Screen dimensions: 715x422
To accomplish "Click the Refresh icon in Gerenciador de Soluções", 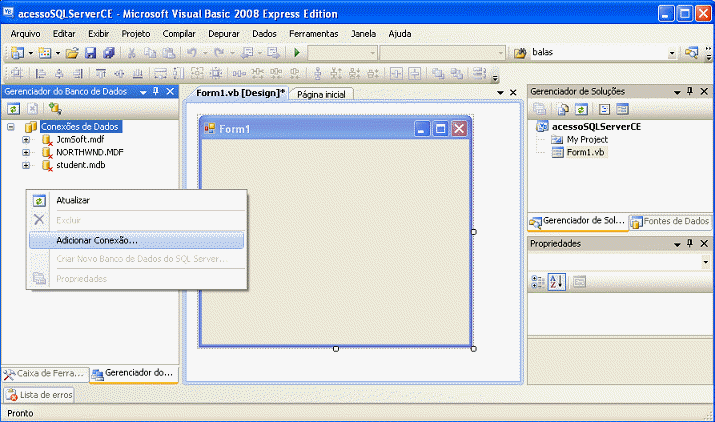I will tap(581, 109).
